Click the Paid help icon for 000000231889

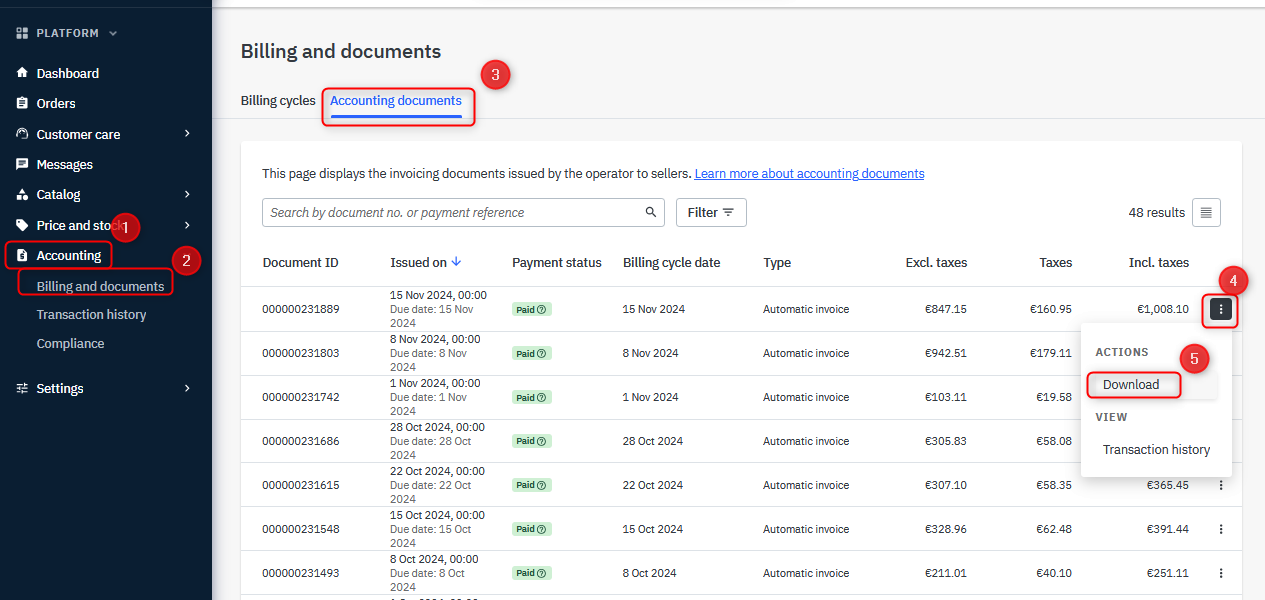[542, 310]
